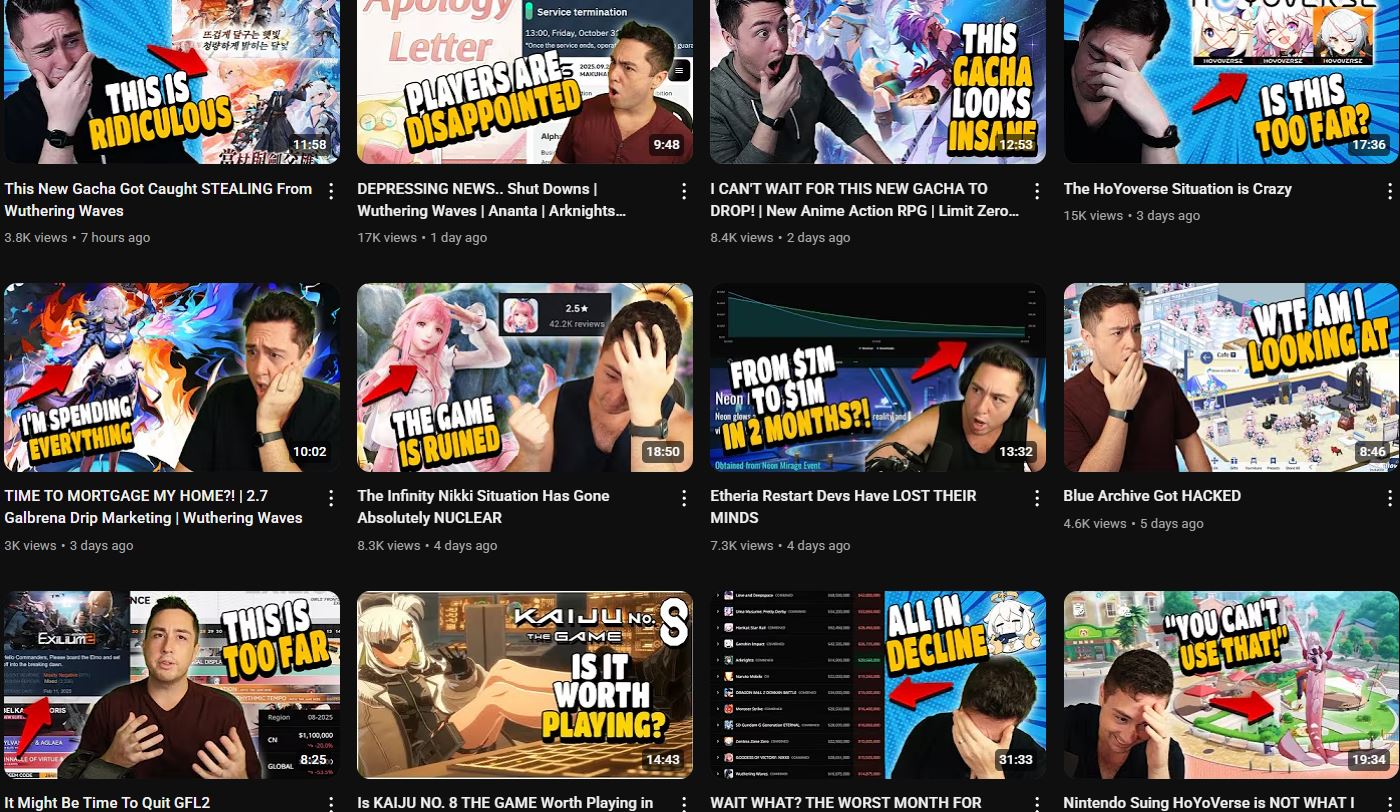The height and width of the screenshot is (812, 1400).
Task: Open action menu for 'Blue Archive Got HACKED'
Action: (x=1390, y=498)
